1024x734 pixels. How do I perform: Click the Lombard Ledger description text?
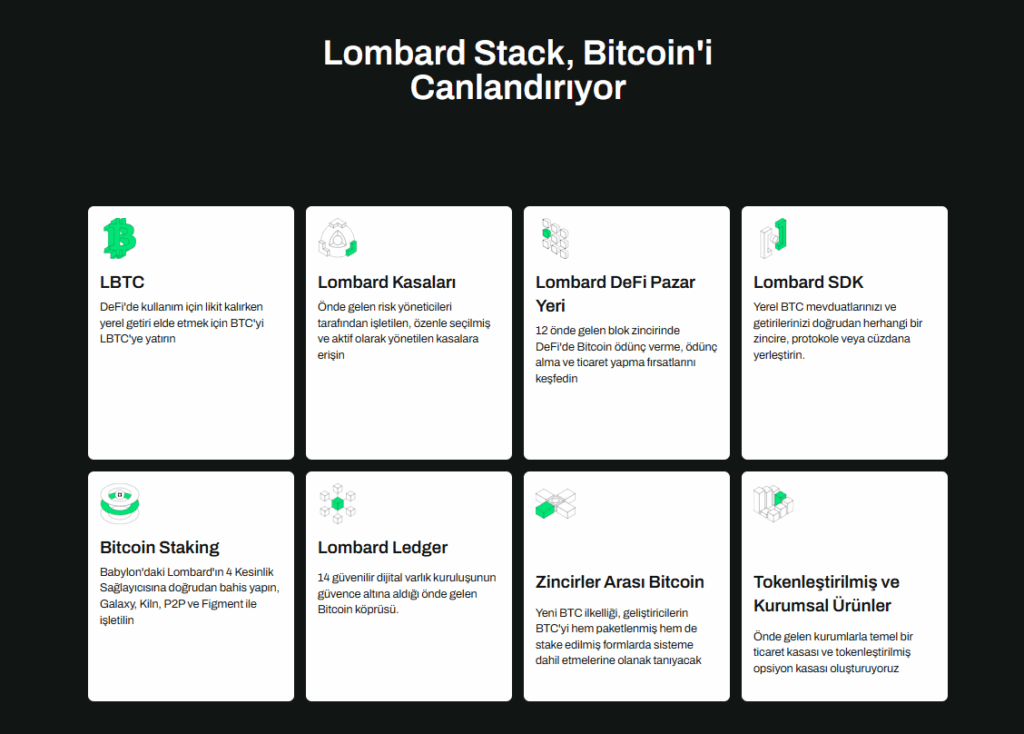click(x=406, y=593)
